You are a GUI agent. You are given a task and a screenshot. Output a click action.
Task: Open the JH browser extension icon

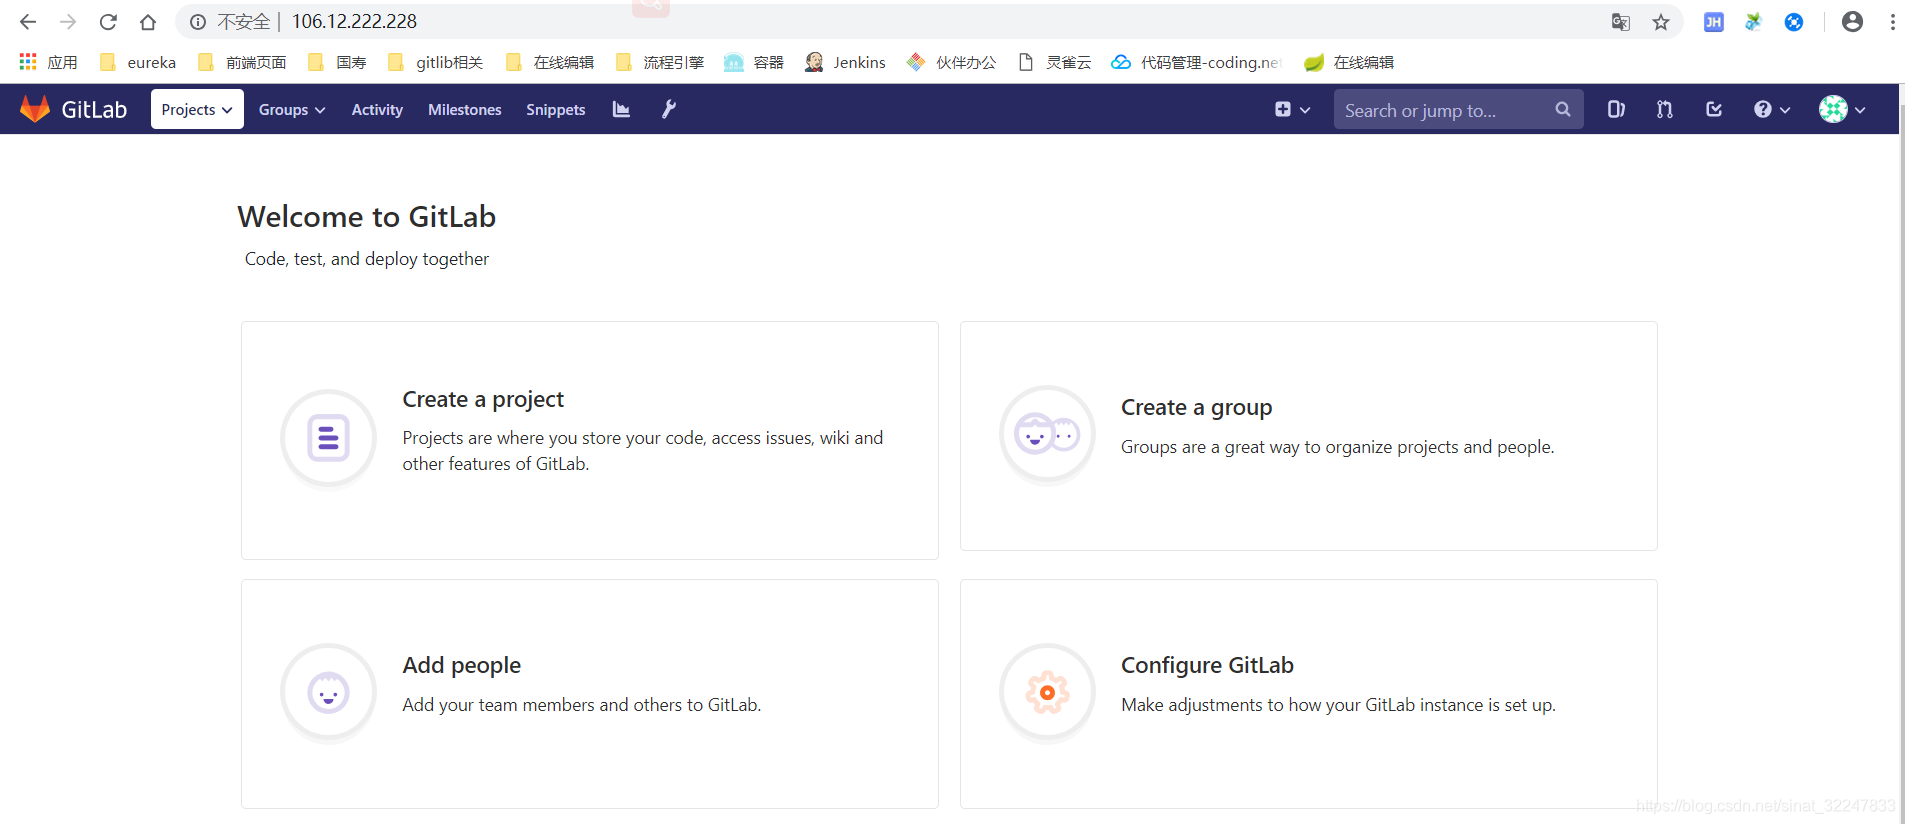[1714, 22]
